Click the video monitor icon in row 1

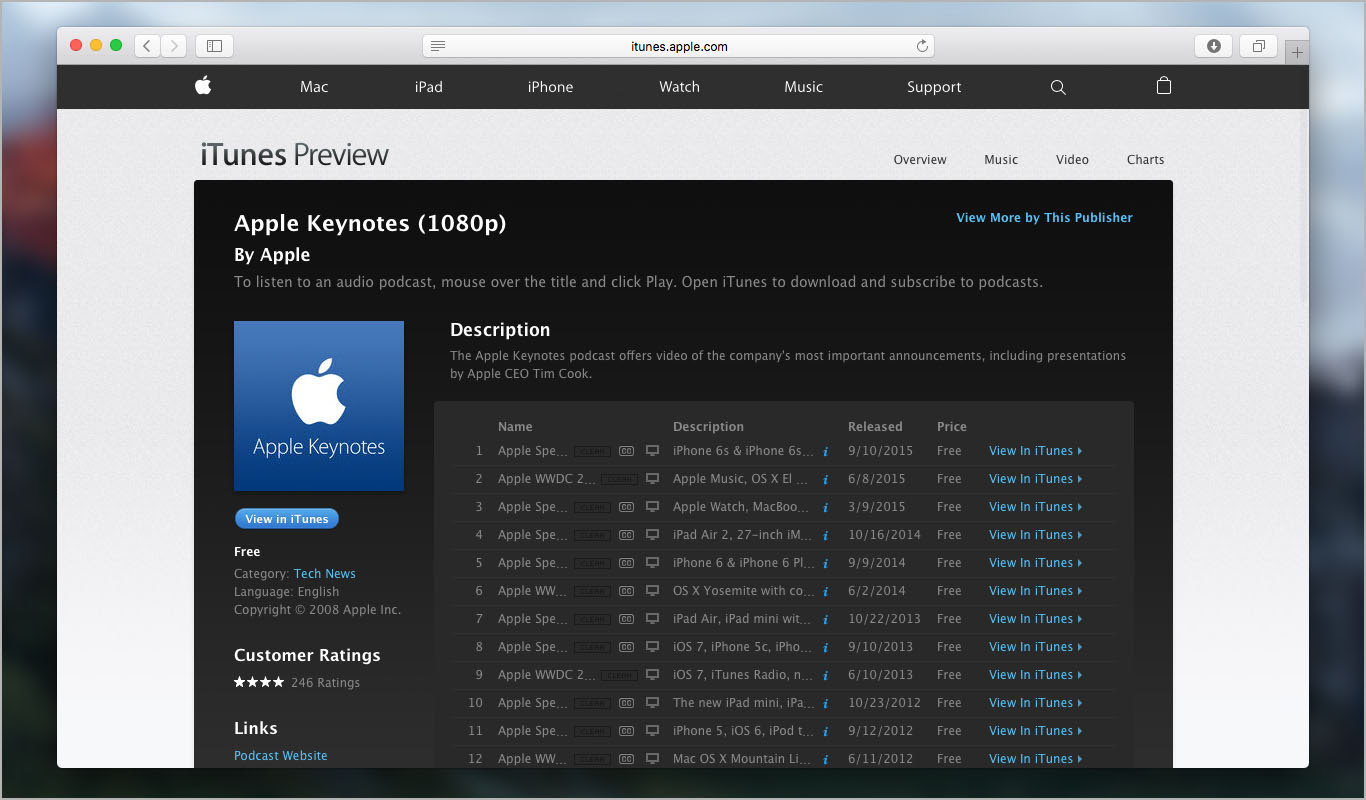pos(653,451)
